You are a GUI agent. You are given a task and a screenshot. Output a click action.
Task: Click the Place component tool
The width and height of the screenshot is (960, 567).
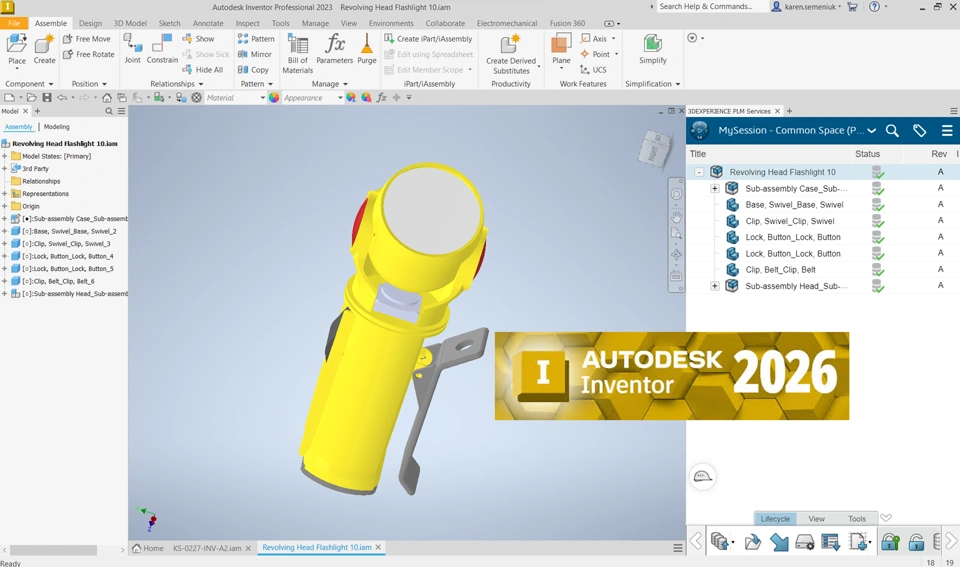click(17, 50)
